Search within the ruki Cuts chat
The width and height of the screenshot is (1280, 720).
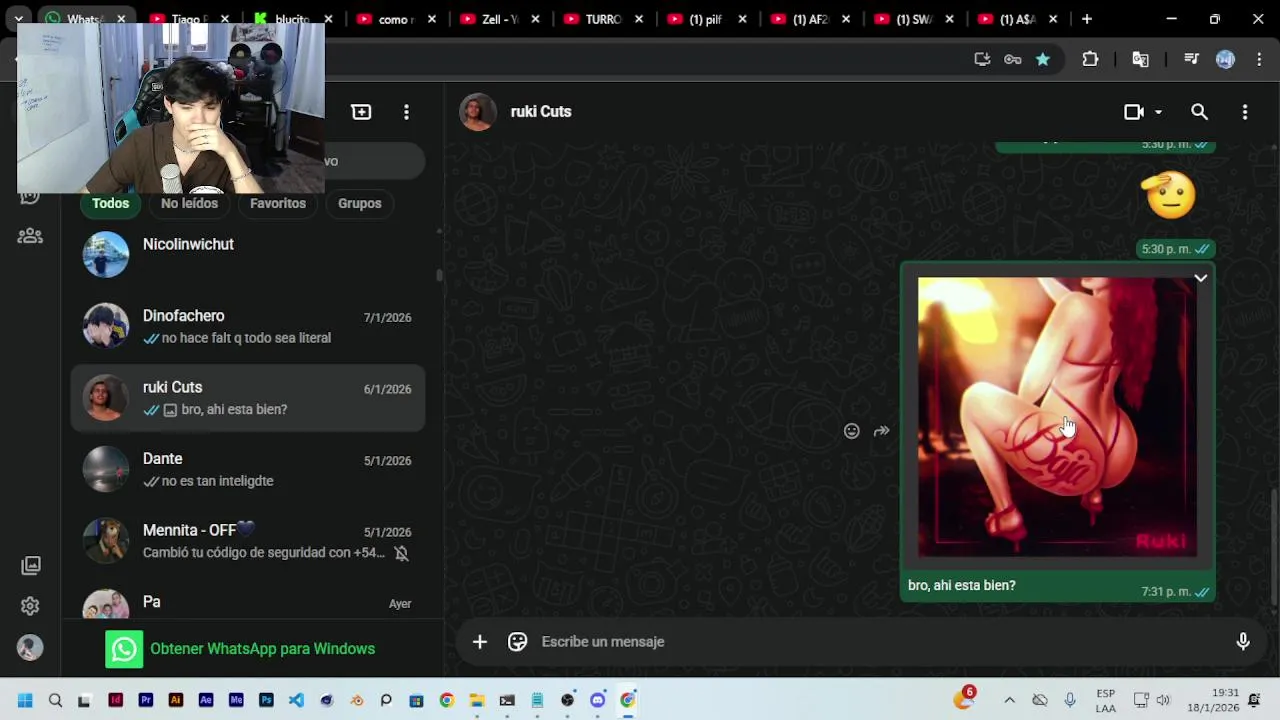coord(1199,112)
